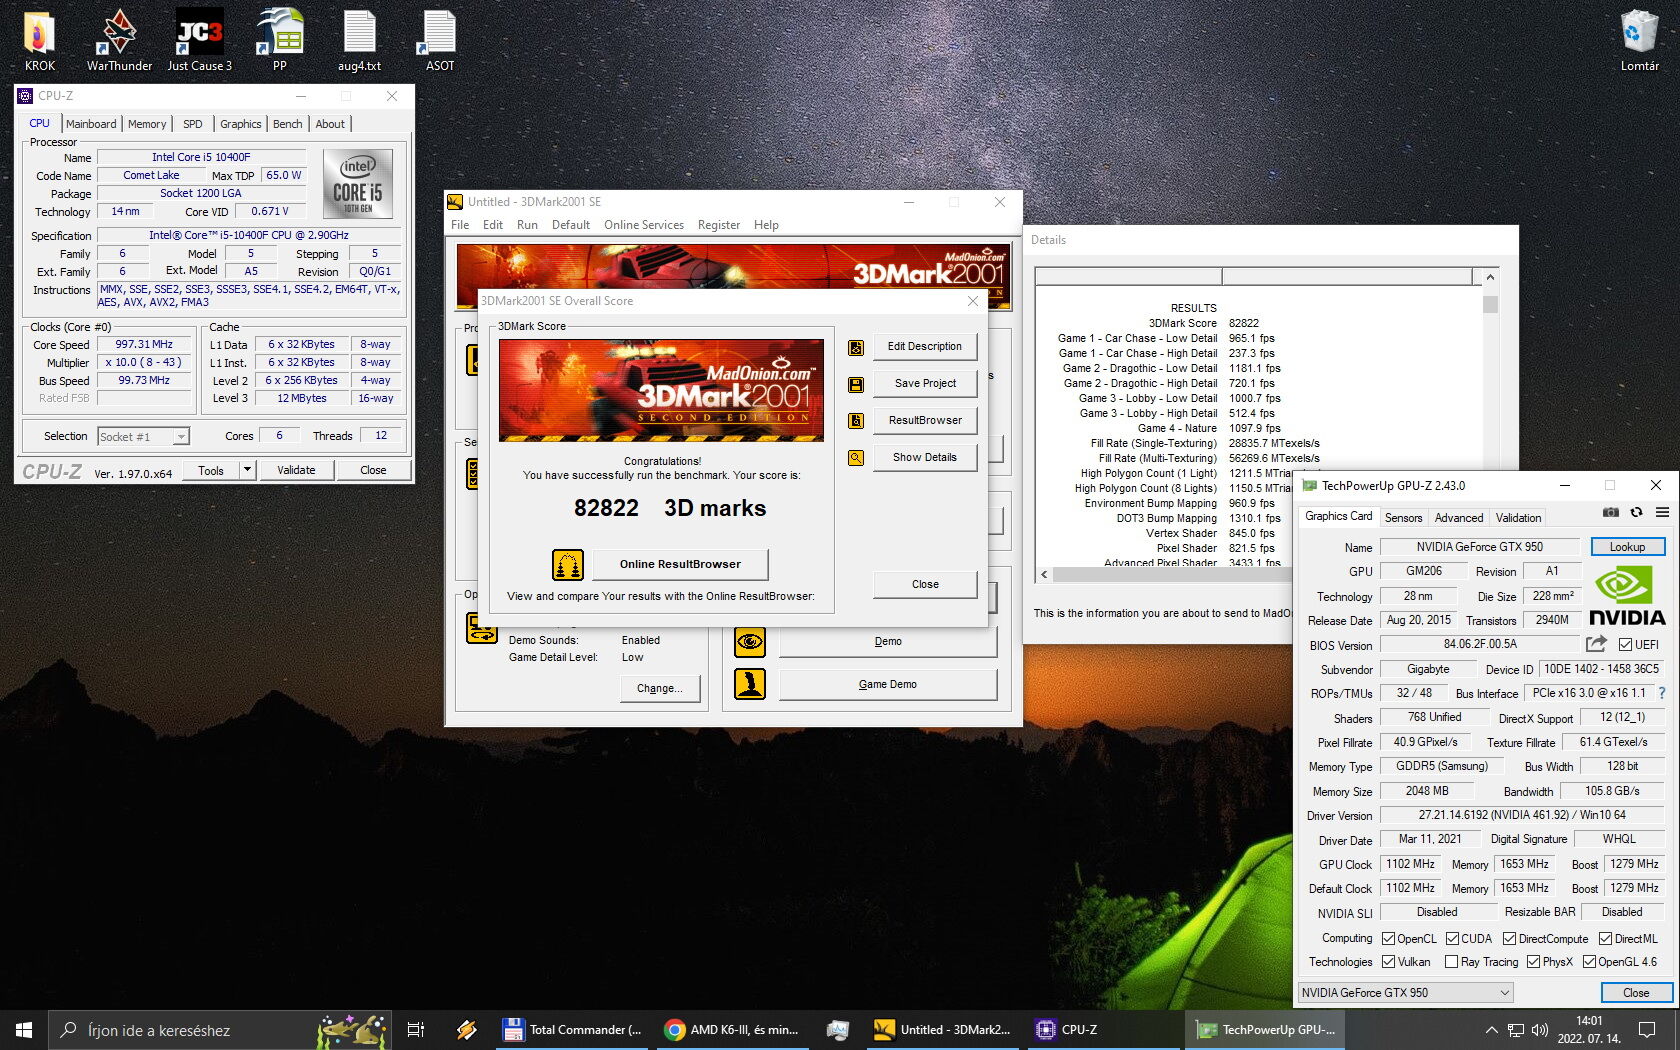The height and width of the screenshot is (1050, 1680).
Task: Click the GPU-Z BIOS export share icon
Action: (1596, 644)
